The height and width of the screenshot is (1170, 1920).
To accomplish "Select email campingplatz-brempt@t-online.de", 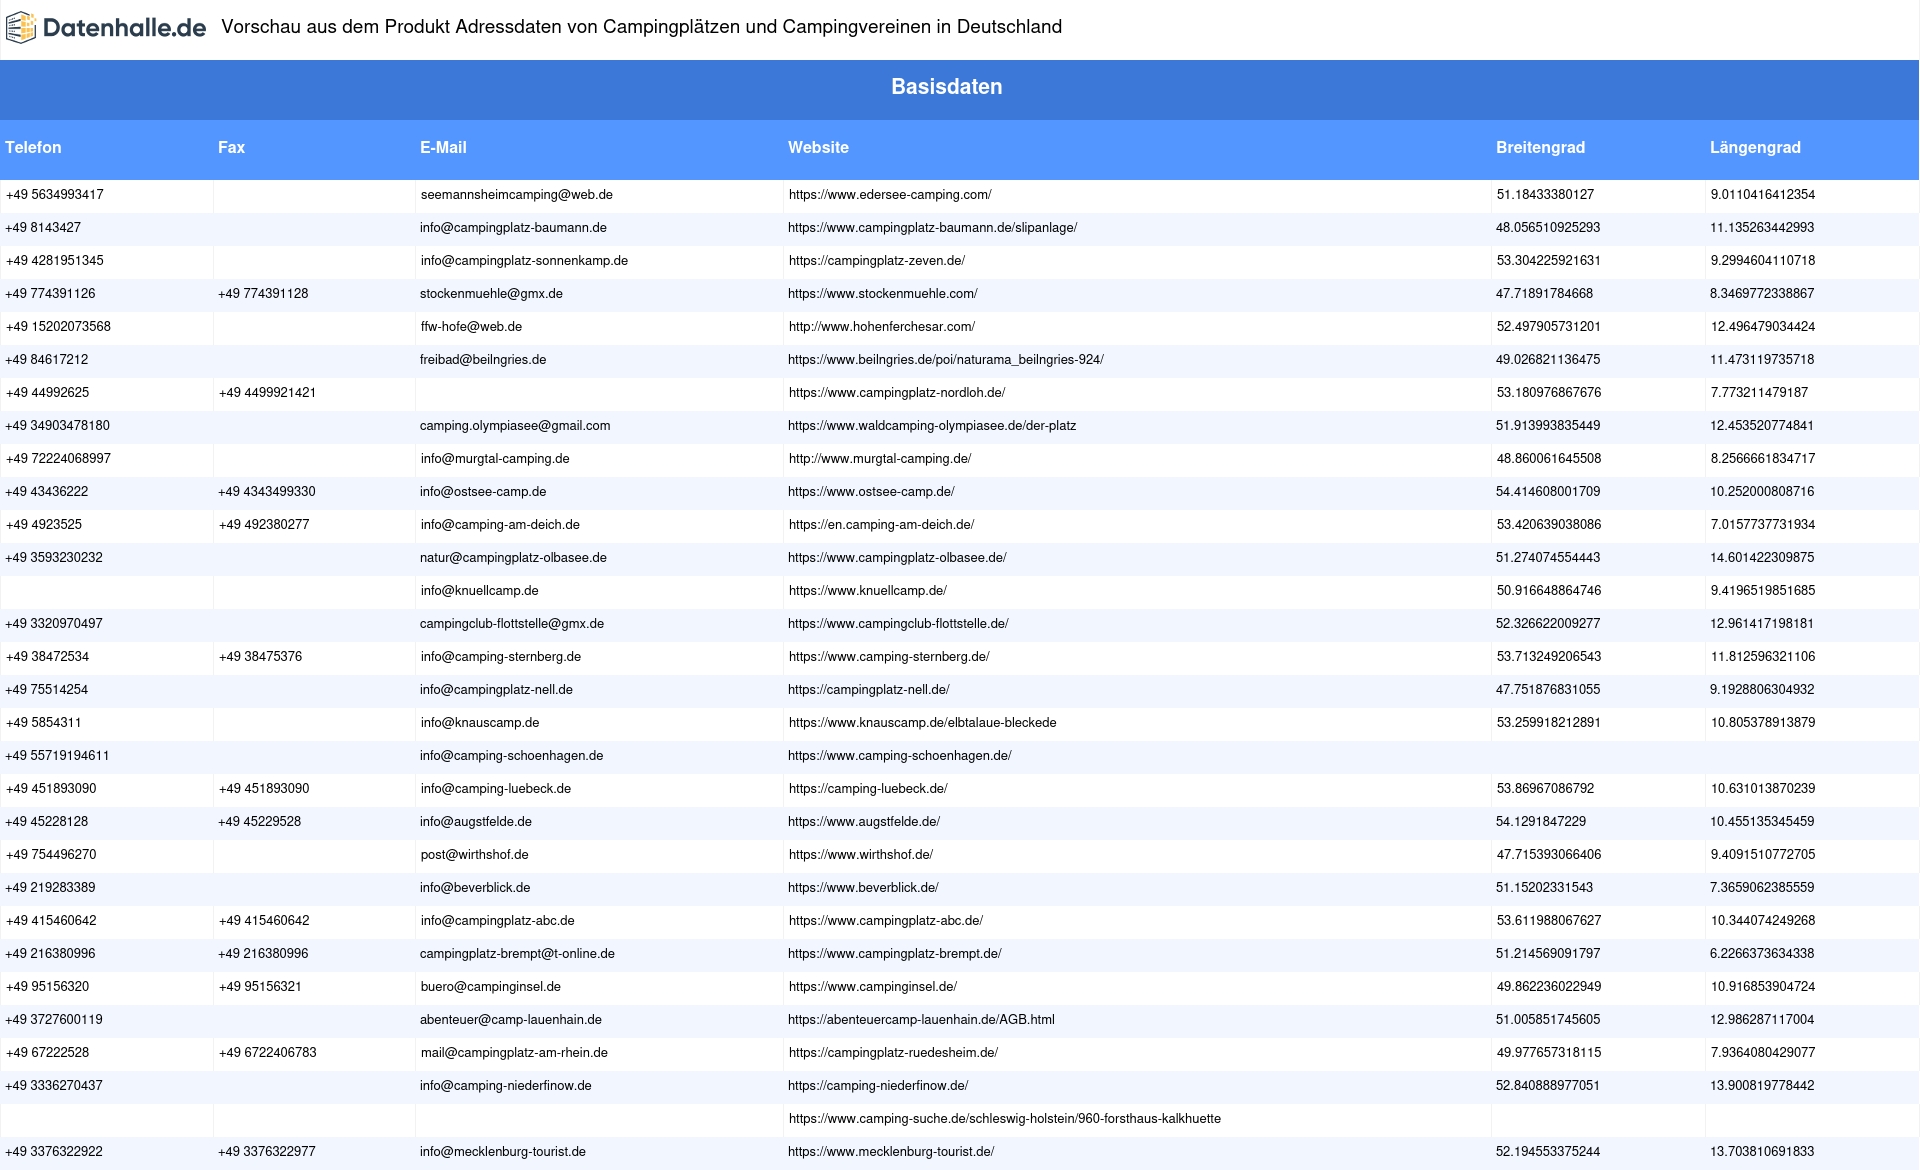I will pyautogui.click(x=517, y=954).
